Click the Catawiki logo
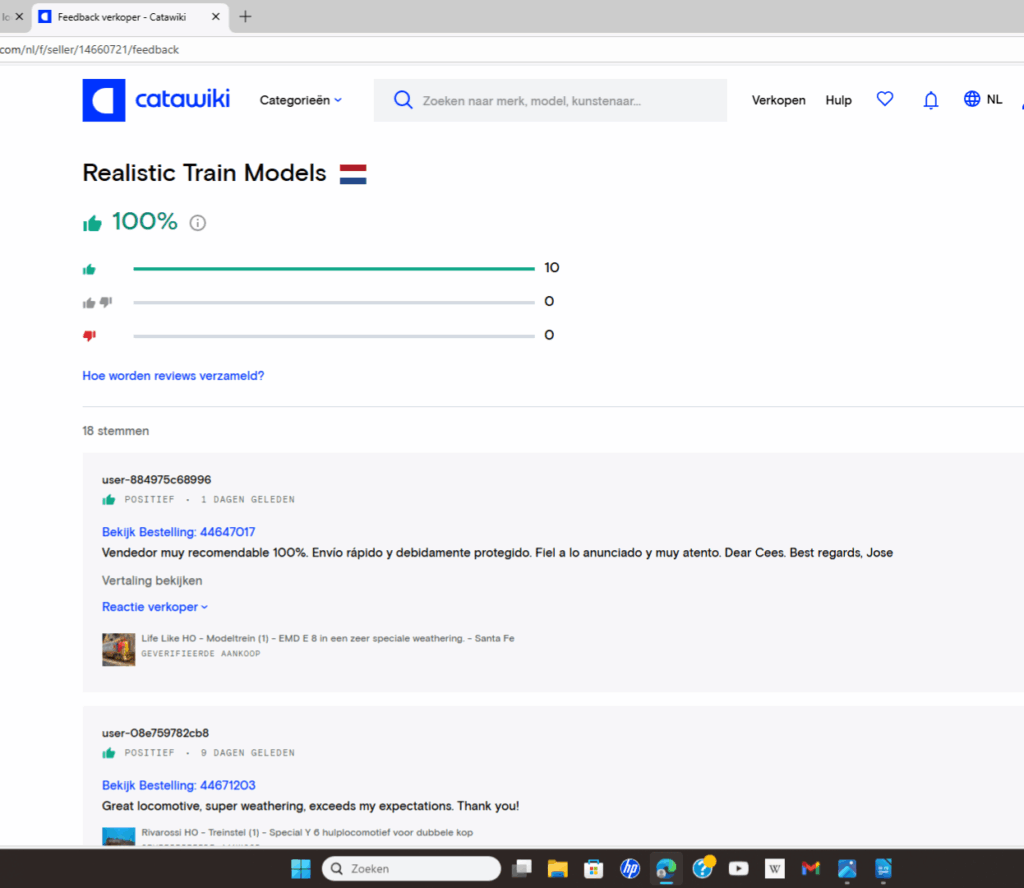The image size is (1024, 888). [x=156, y=100]
